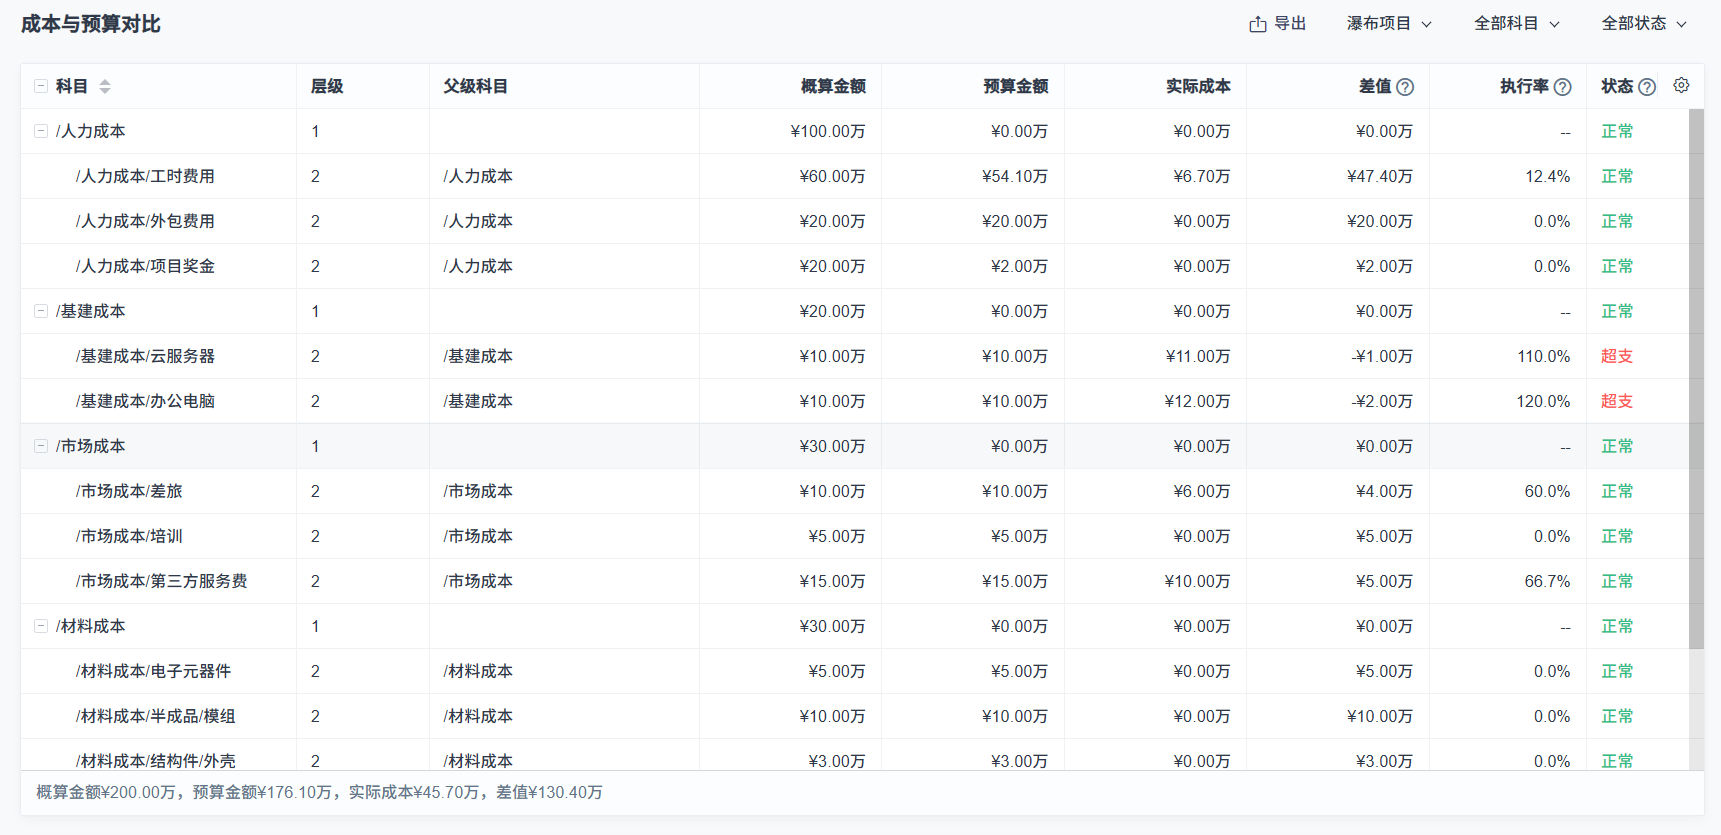The width and height of the screenshot is (1721, 835).
Task: Sort by 科目 using the sort arrows
Action: 105,87
